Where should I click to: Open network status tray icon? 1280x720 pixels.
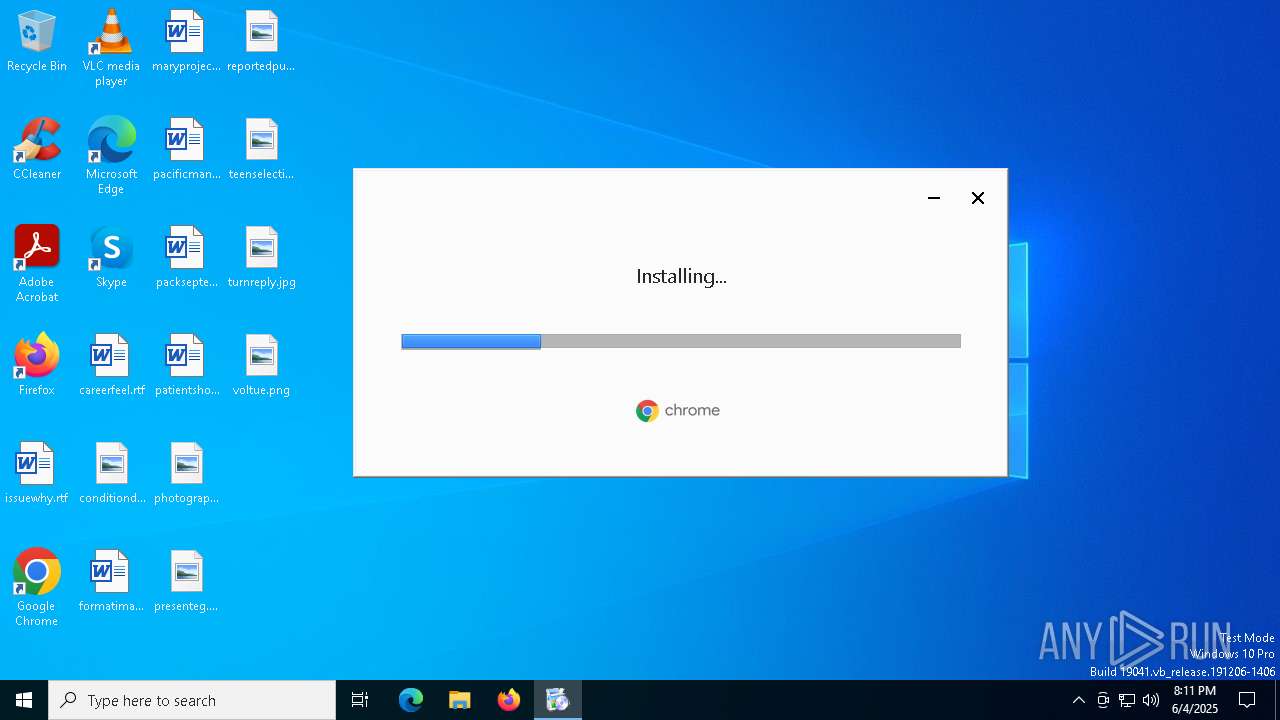(x=1127, y=700)
